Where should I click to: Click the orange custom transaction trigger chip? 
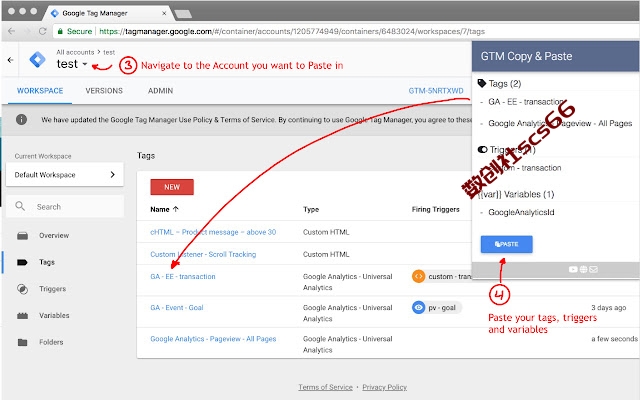[442, 276]
